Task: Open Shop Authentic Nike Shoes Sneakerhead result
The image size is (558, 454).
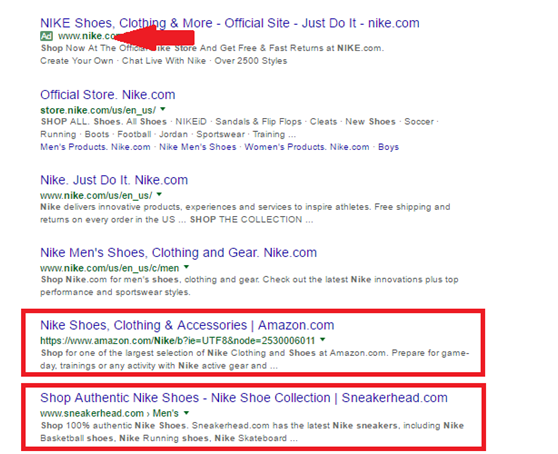Action: (x=244, y=398)
